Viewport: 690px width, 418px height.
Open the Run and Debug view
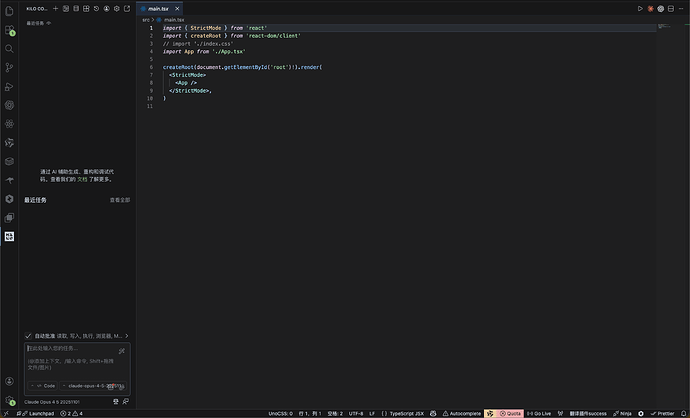[x=9, y=86]
